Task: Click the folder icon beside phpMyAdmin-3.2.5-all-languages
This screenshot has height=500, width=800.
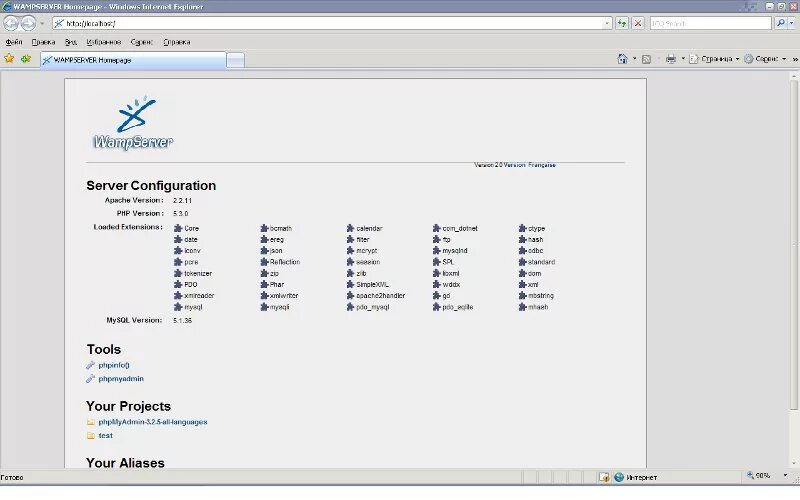Action: [x=91, y=422]
